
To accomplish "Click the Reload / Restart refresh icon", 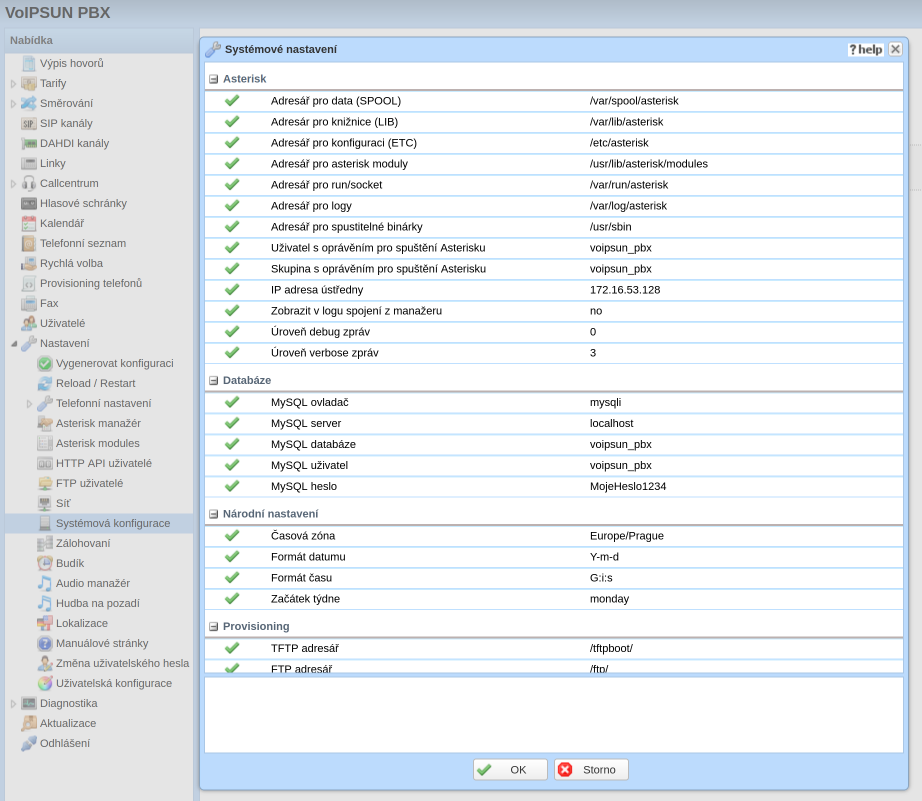I will (45, 383).
